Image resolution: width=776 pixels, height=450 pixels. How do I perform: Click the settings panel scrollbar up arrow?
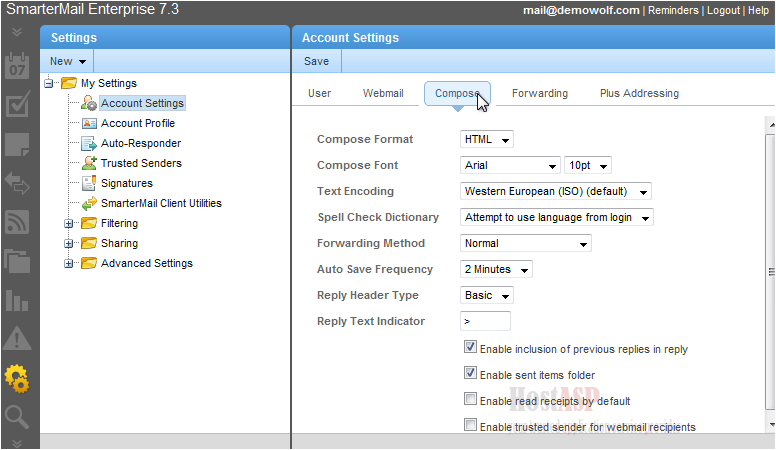pos(771,125)
